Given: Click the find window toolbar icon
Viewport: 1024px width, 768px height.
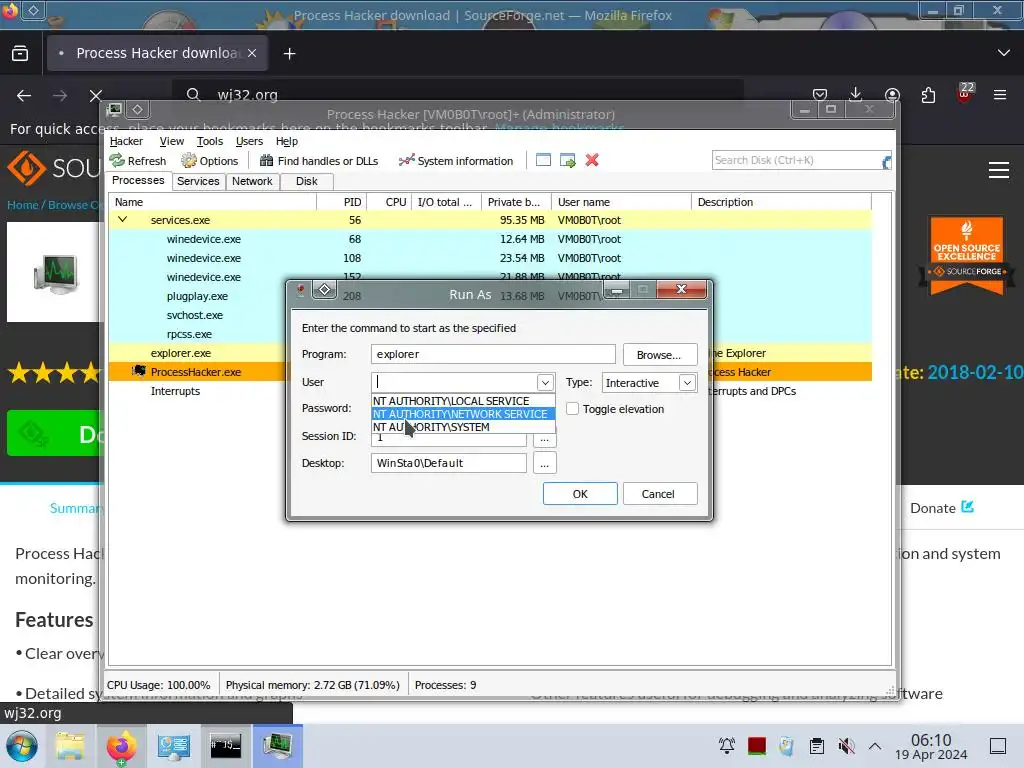Looking at the screenshot, I should (x=543, y=160).
